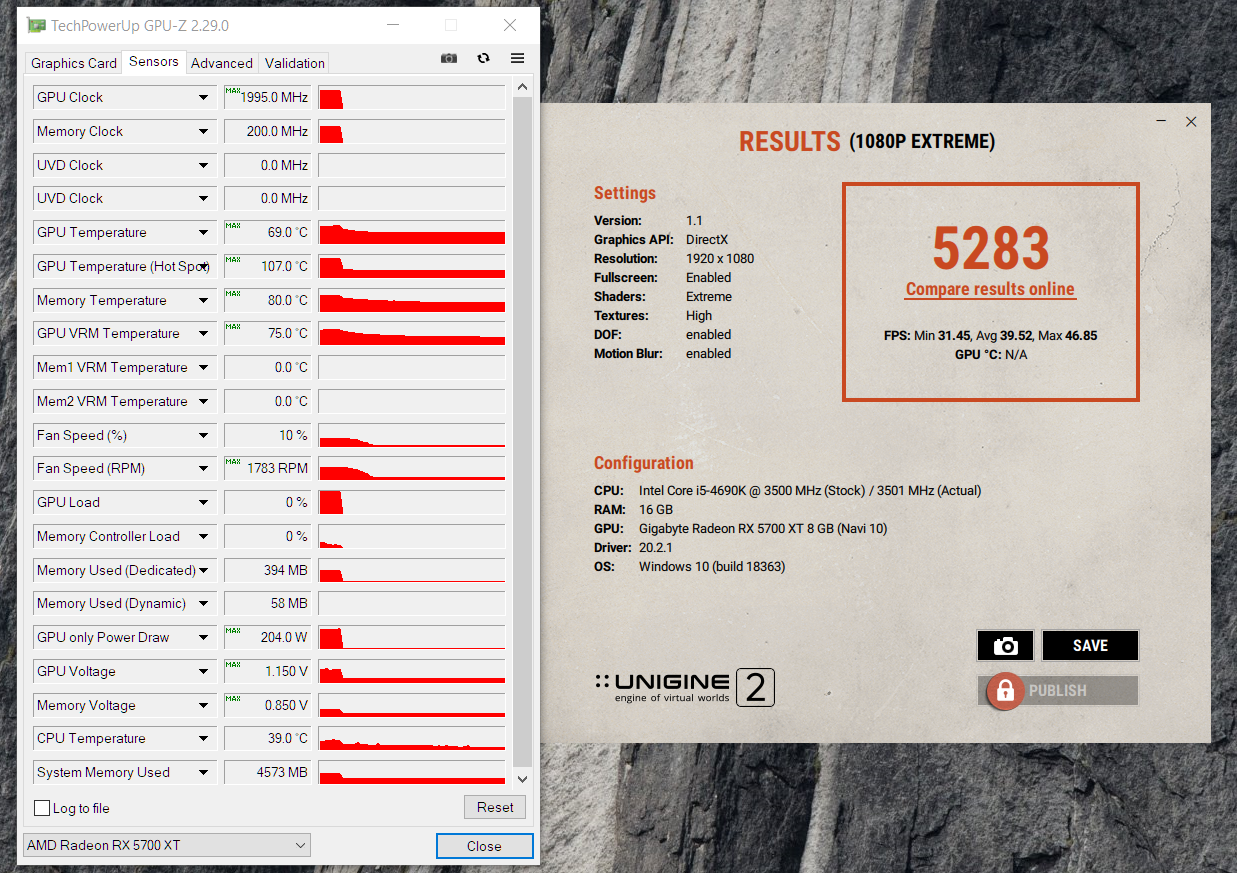This screenshot has width=1237, height=873.
Task: Open Memory Clock sensor dropdown
Action: click(x=204, y=131)
